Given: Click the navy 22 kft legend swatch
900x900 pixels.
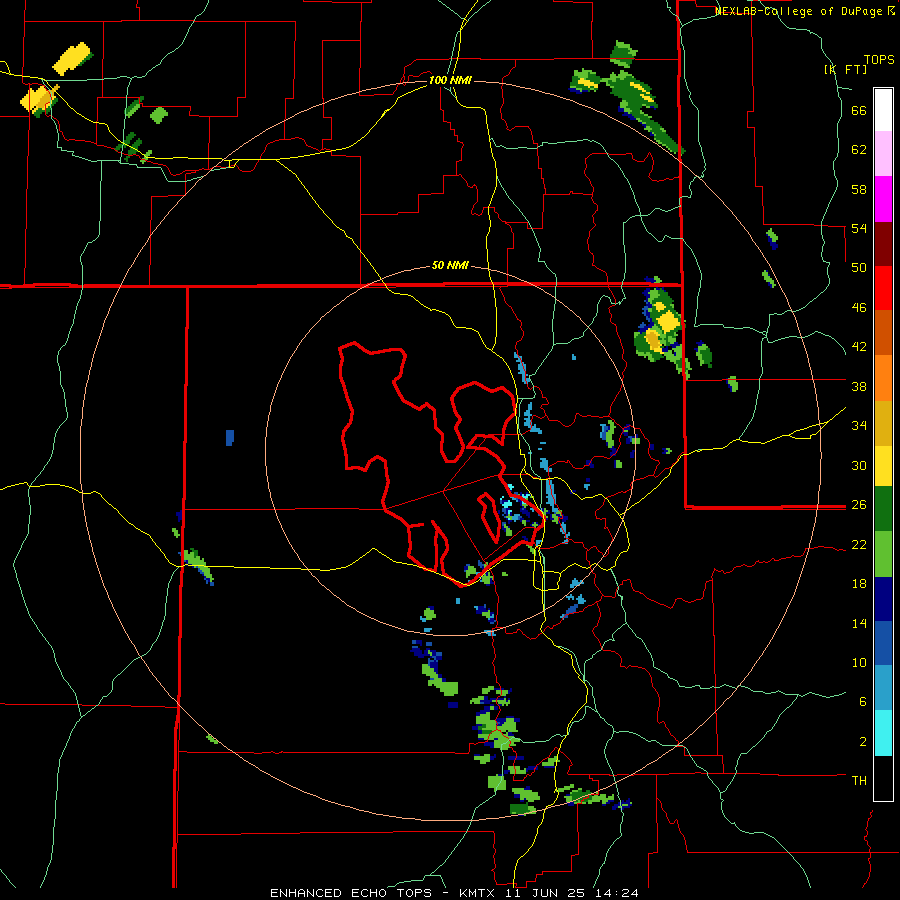Looking at the screenshot, I should pyautogui.click(x=883, y=599).
